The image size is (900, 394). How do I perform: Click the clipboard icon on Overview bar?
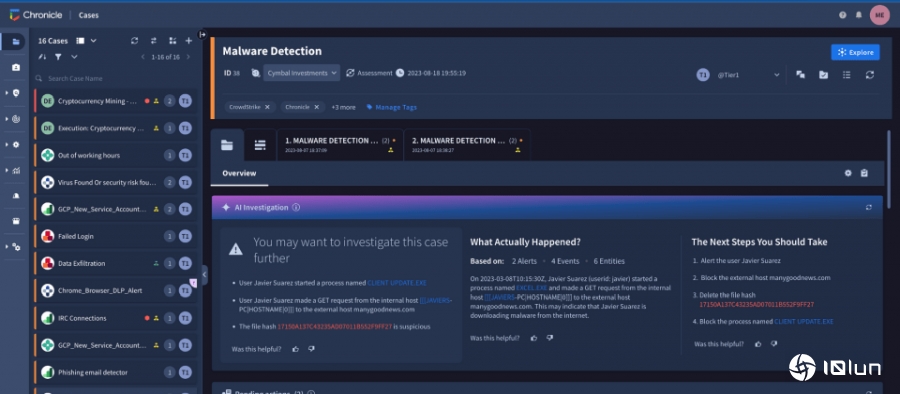click(864, 173)
